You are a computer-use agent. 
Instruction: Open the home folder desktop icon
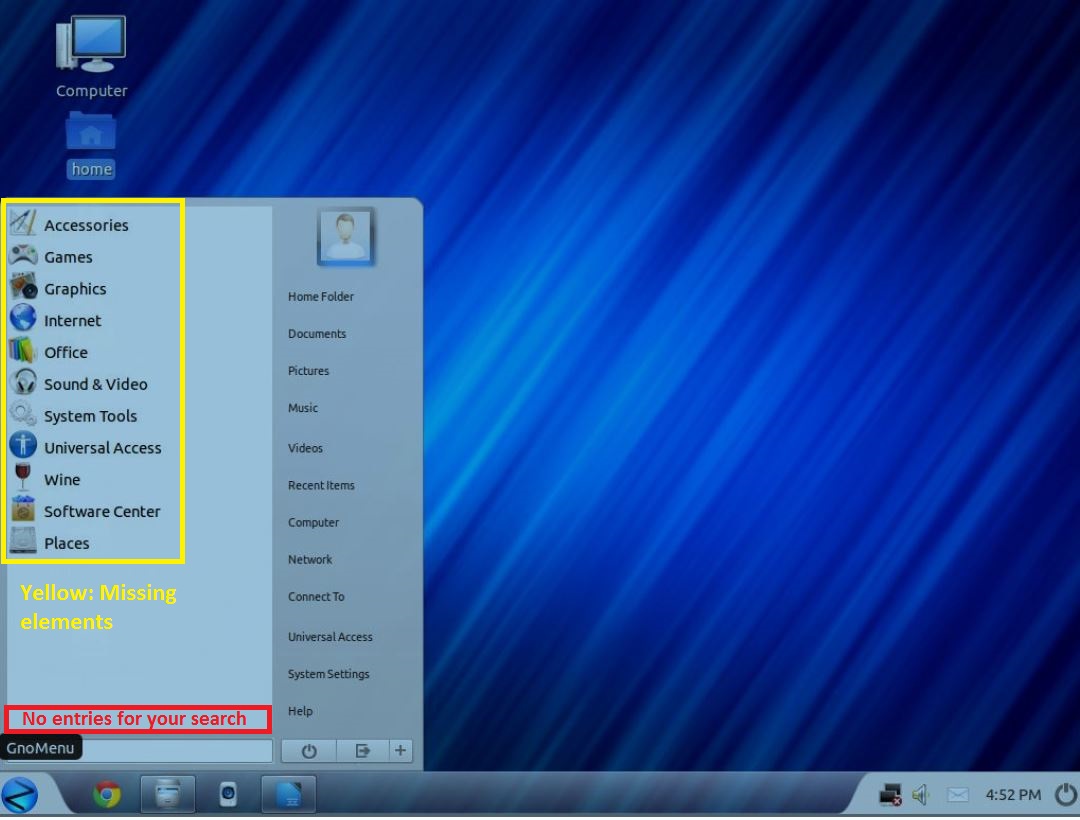[x=91, y=145]
